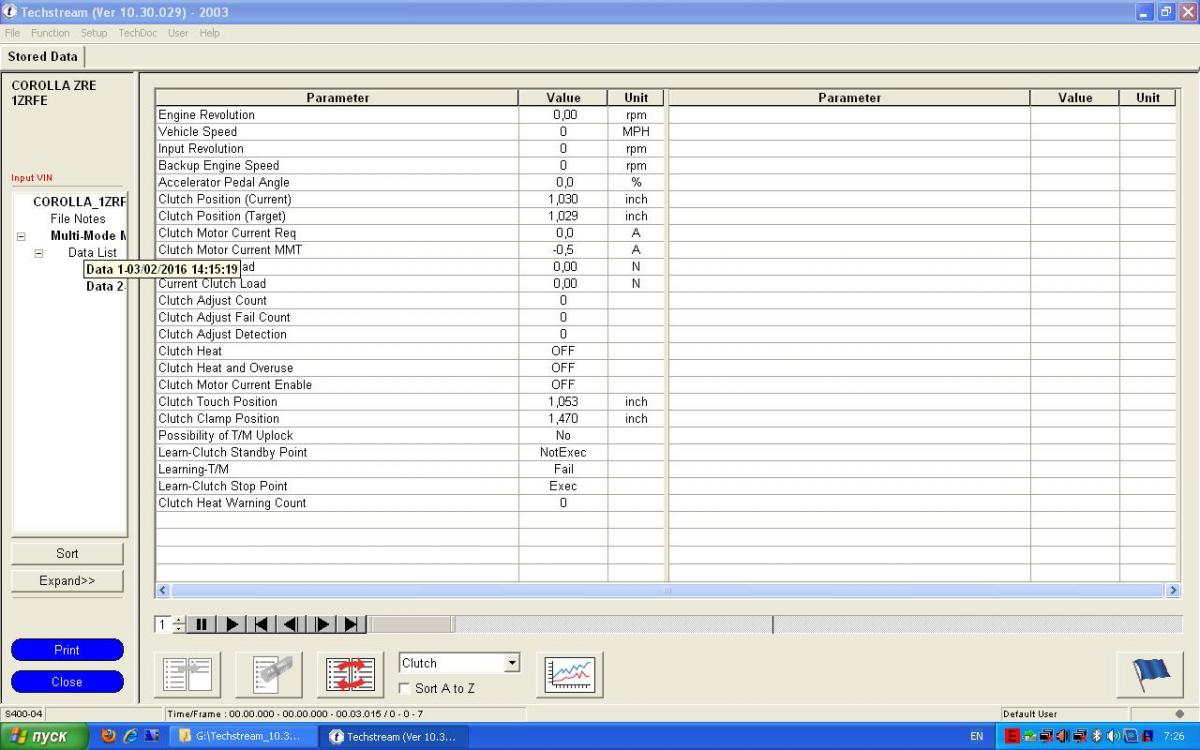Jump to the last frame button
This screenshot has width=1200, height=750.
pyautogui.click(x=352, y=625)
